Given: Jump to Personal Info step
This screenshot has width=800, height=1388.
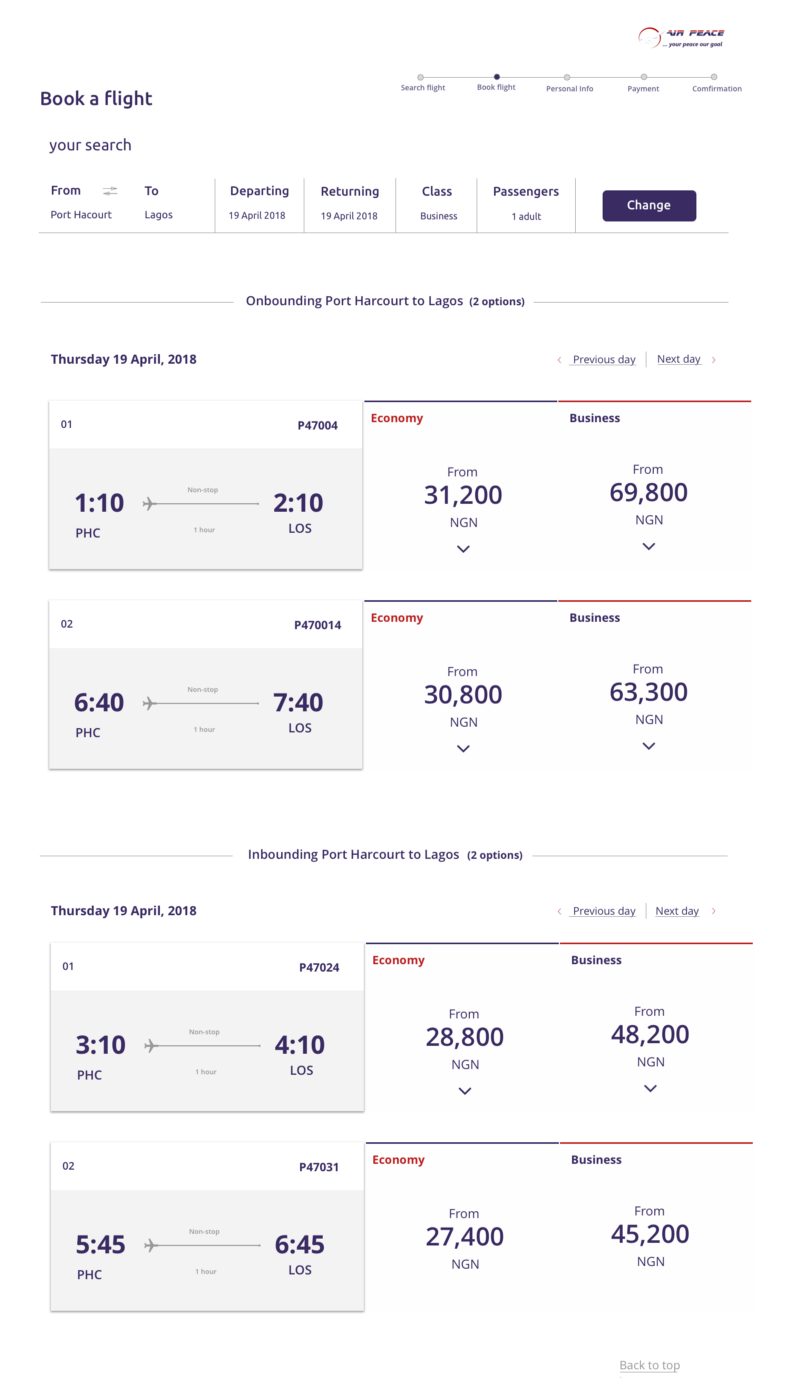Looking at the screenshot, I should (567, 78).
